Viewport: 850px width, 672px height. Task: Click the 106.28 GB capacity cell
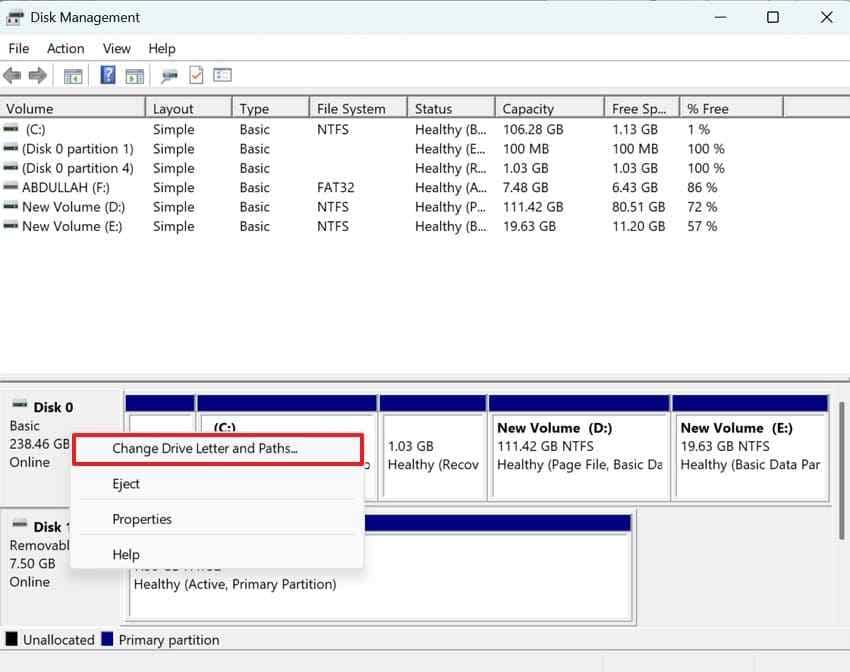(x=533, y=130)
